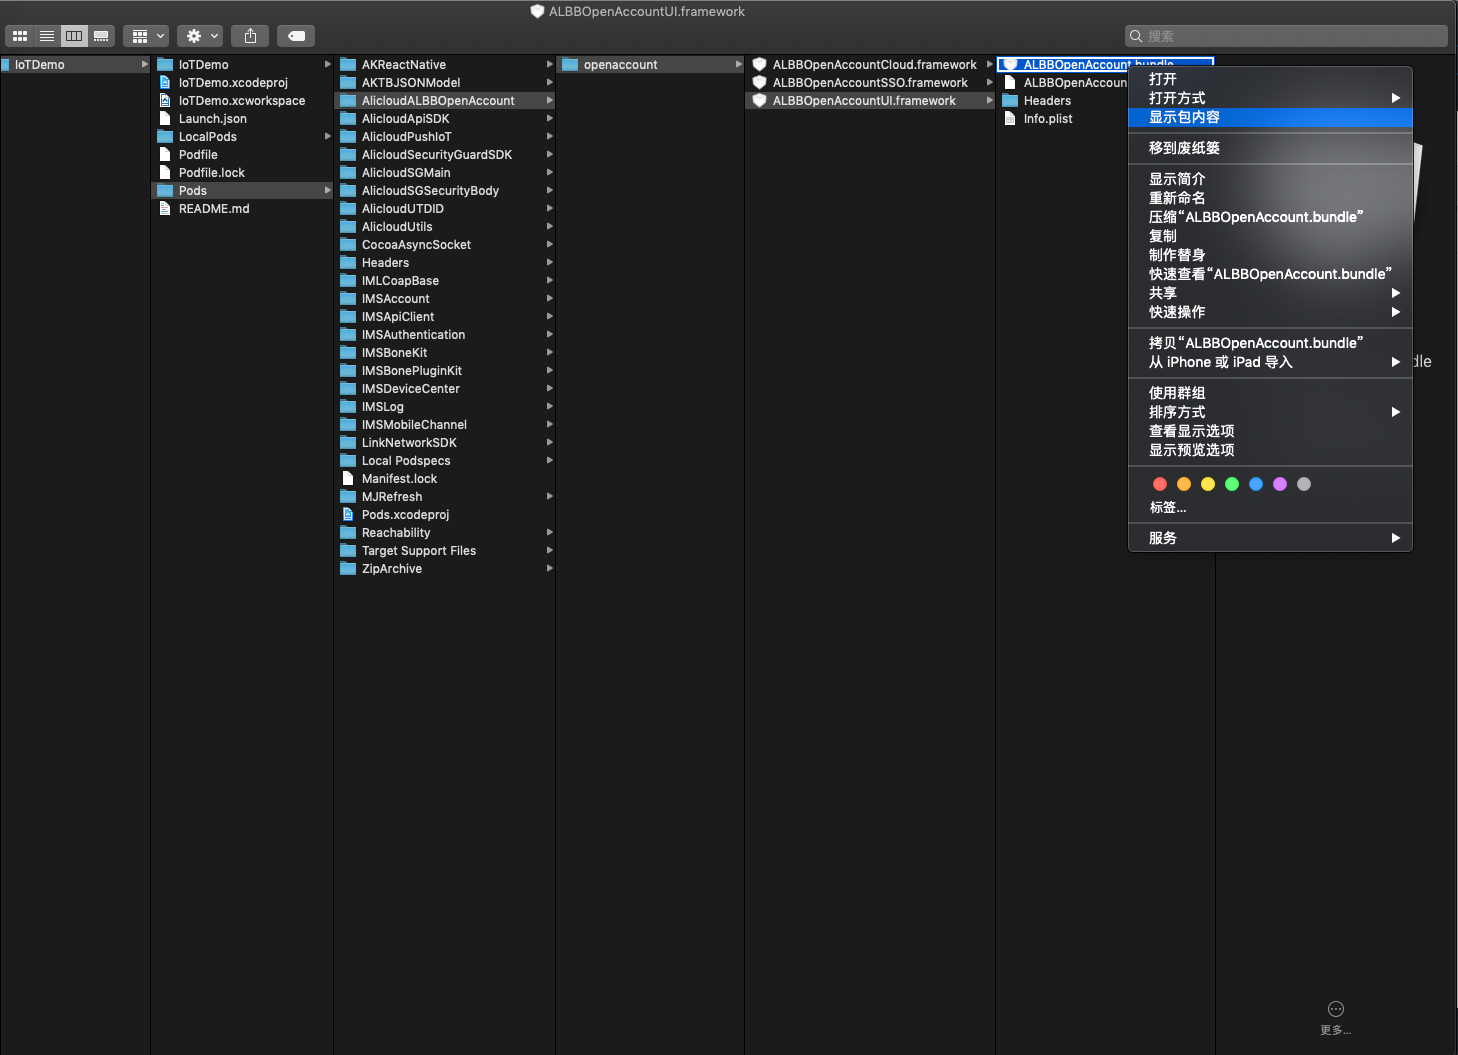1458x1055 pixels.
Task: Choose 查看显示选项 in the context menu
Action: pyautogui.click(x=1270, y=431)
